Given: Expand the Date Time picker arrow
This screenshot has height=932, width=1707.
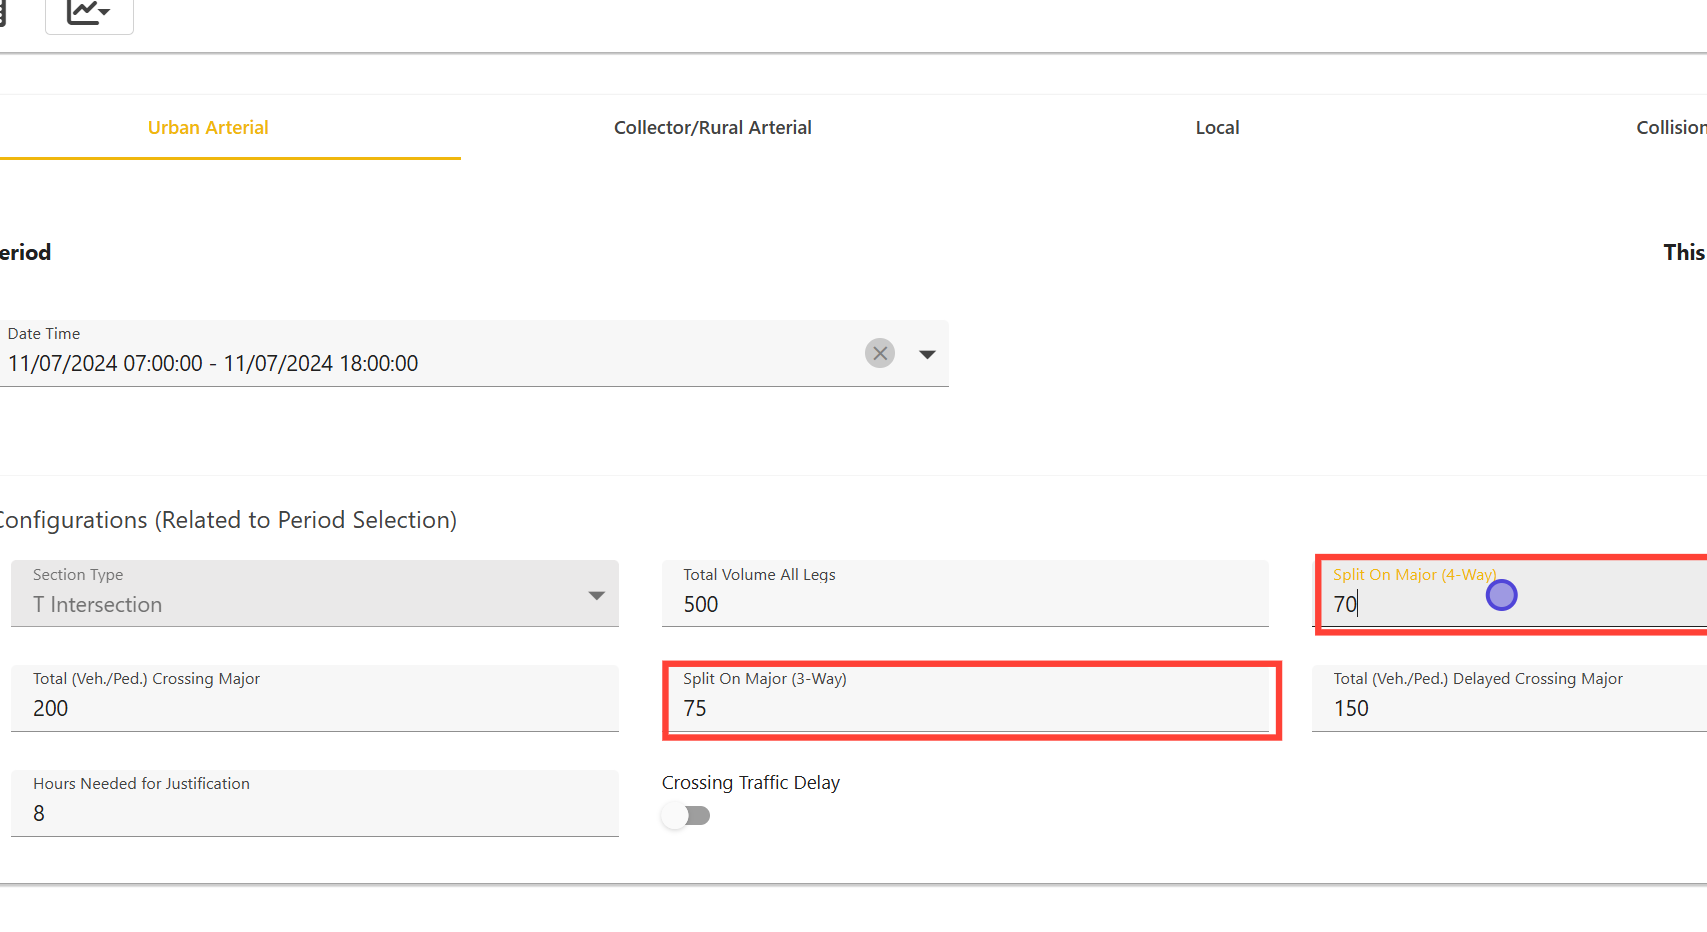Looking at the screenshot, I should coord(927,354).
